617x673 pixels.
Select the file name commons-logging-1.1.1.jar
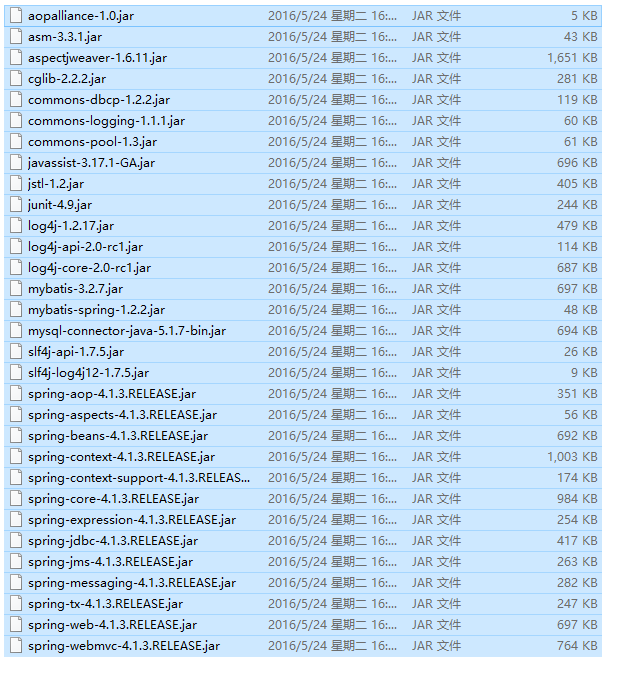point(106,121)
